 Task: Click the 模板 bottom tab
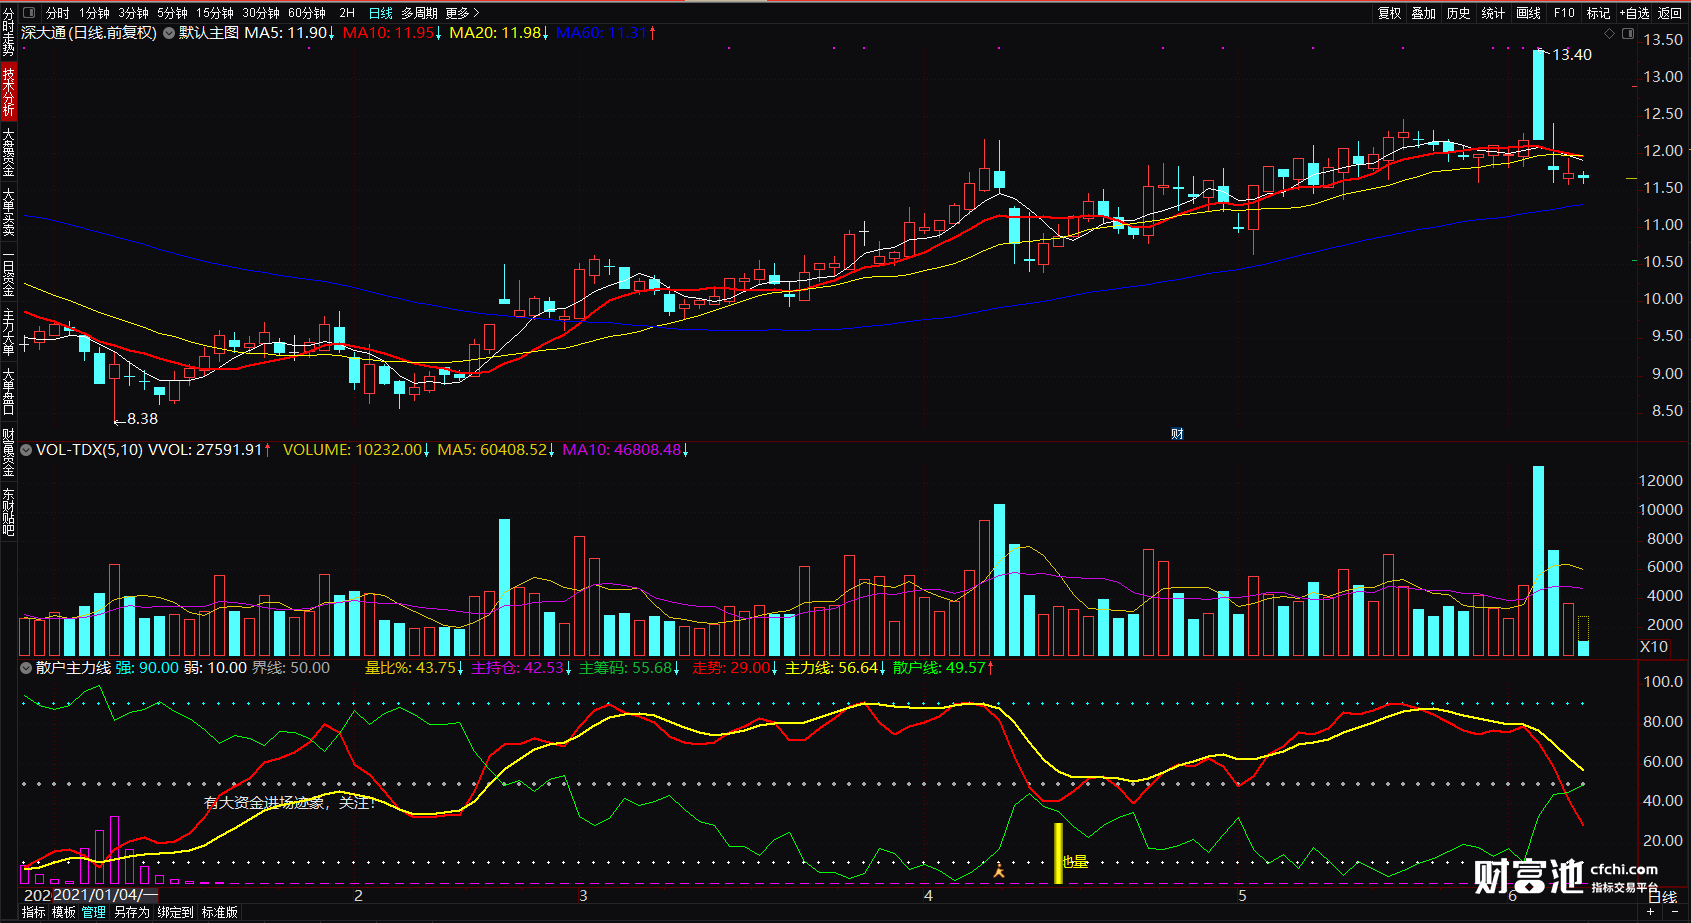pyautogui.click(x=64, y=912)
